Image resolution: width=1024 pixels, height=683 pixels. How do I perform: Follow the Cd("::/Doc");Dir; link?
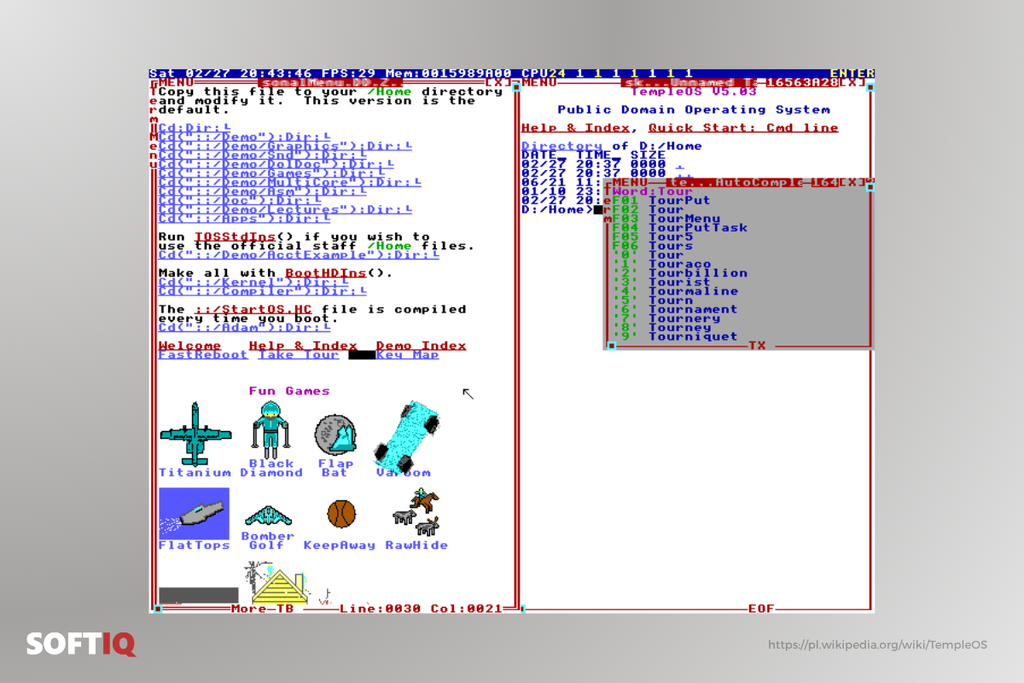[240, 201]
